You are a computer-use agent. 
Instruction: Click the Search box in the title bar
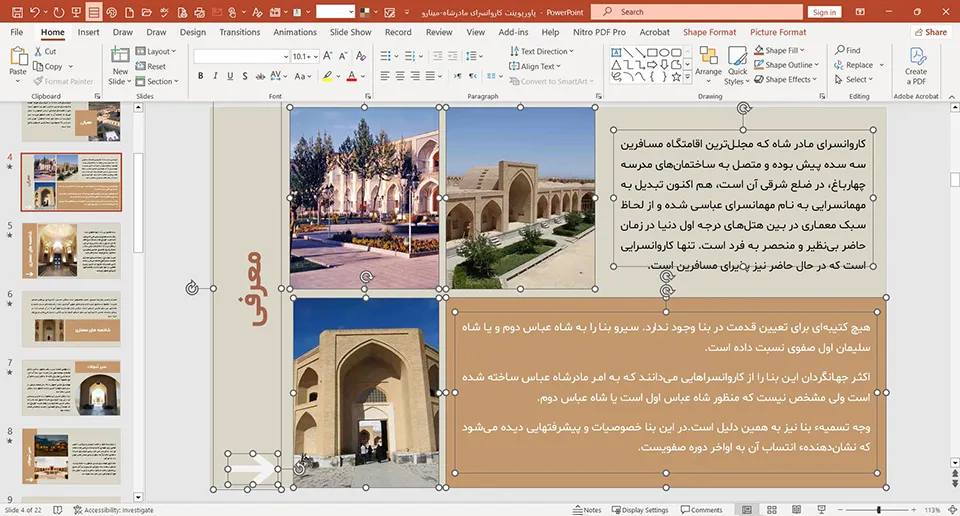697,12
